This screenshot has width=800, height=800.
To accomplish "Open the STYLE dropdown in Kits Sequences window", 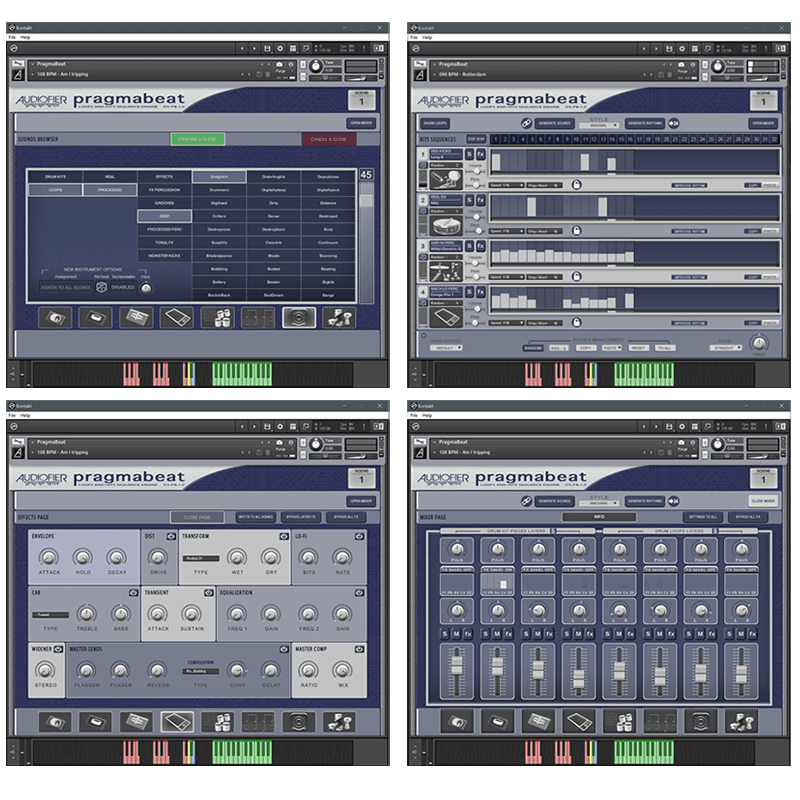I will [599, 125].
